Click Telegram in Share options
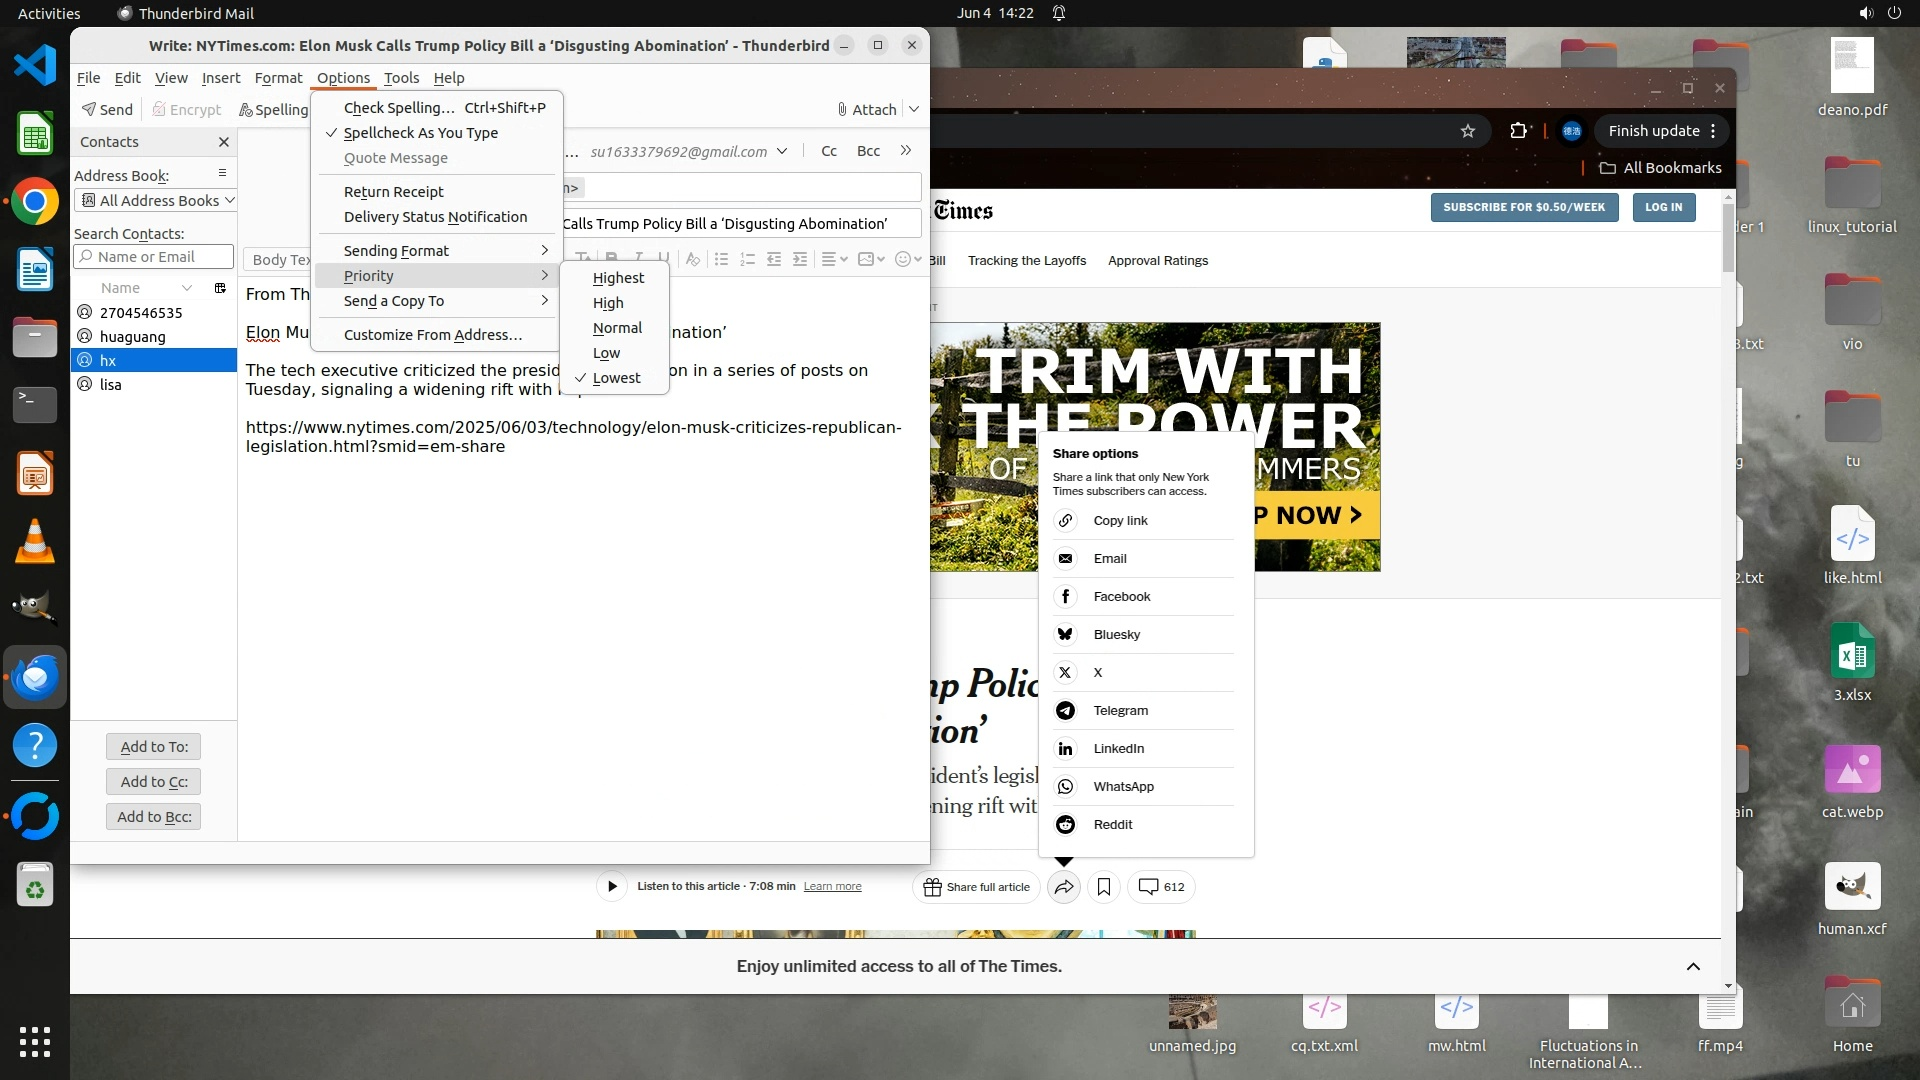The image size is (1920, 1080). [x=1120, y=710]
